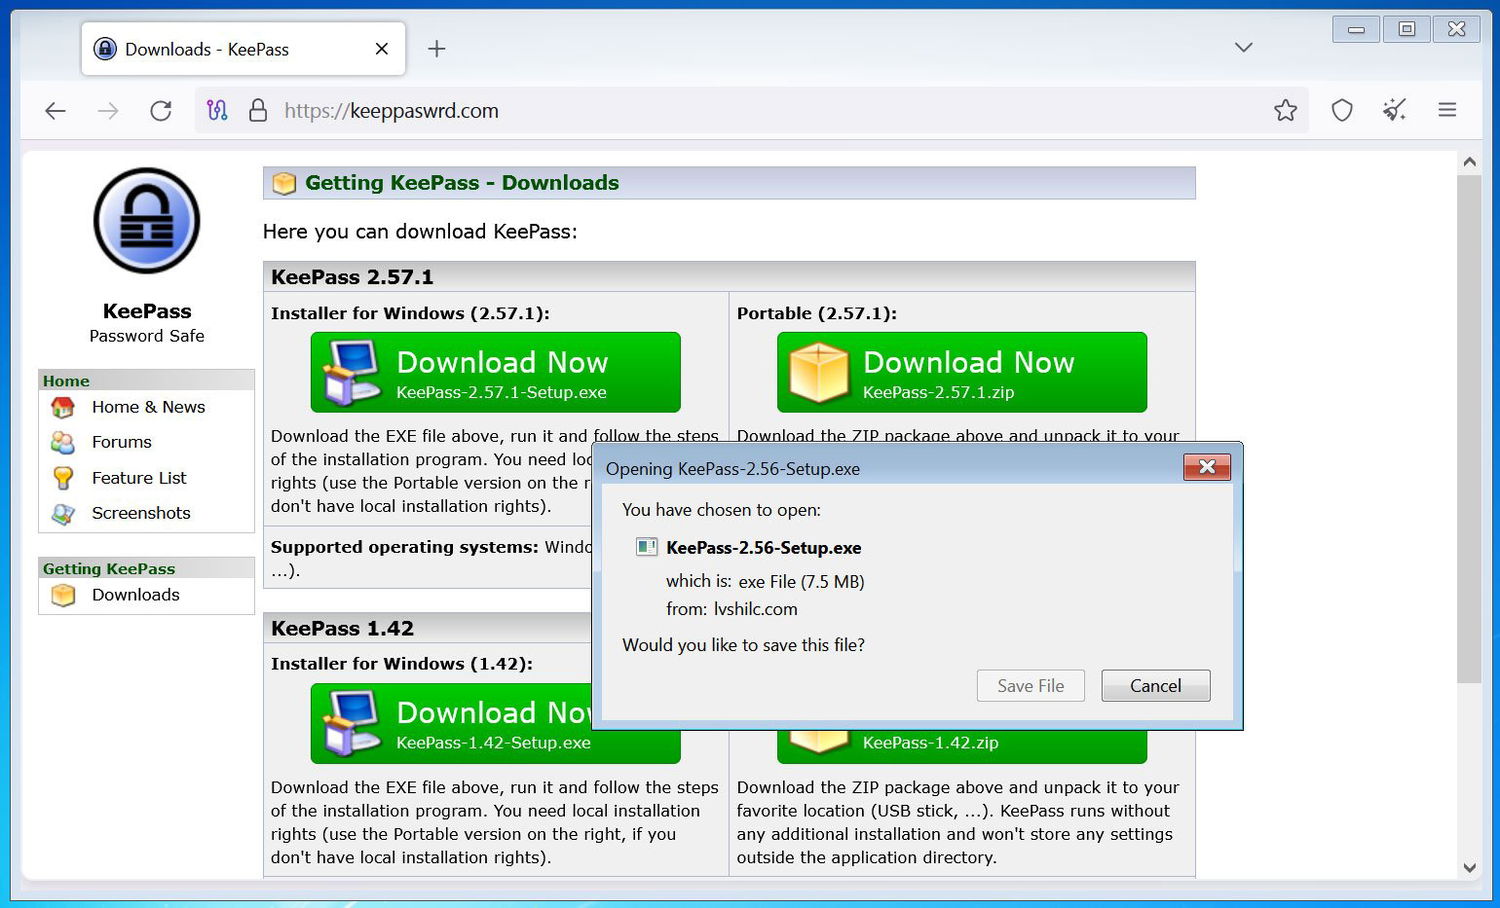Close the Downloads - KeePass tab
This screenshot has height=908, width=1500.
[381, 49]
